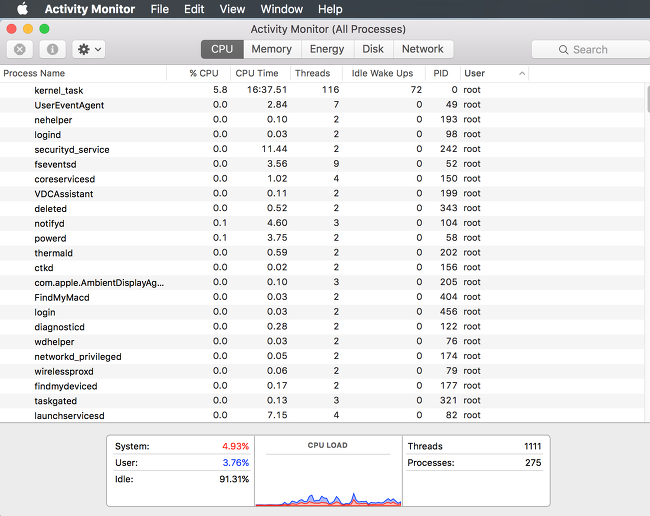Click the User 3.76% value
The image size is (650, 516).
pyautogui.click(x=236, y=463)
